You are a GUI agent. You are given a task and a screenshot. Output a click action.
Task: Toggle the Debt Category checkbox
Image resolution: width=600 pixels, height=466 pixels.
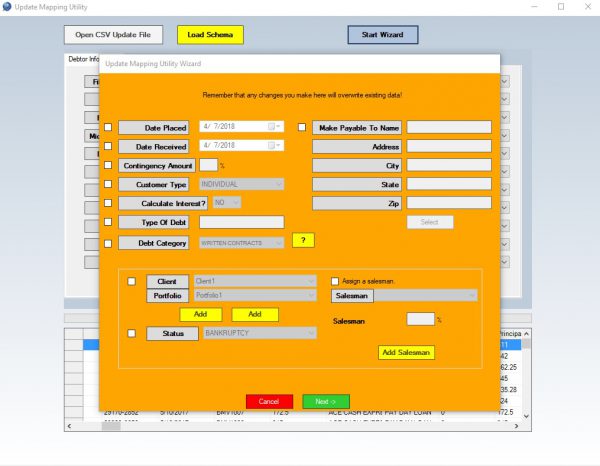[x=108, y=244]
